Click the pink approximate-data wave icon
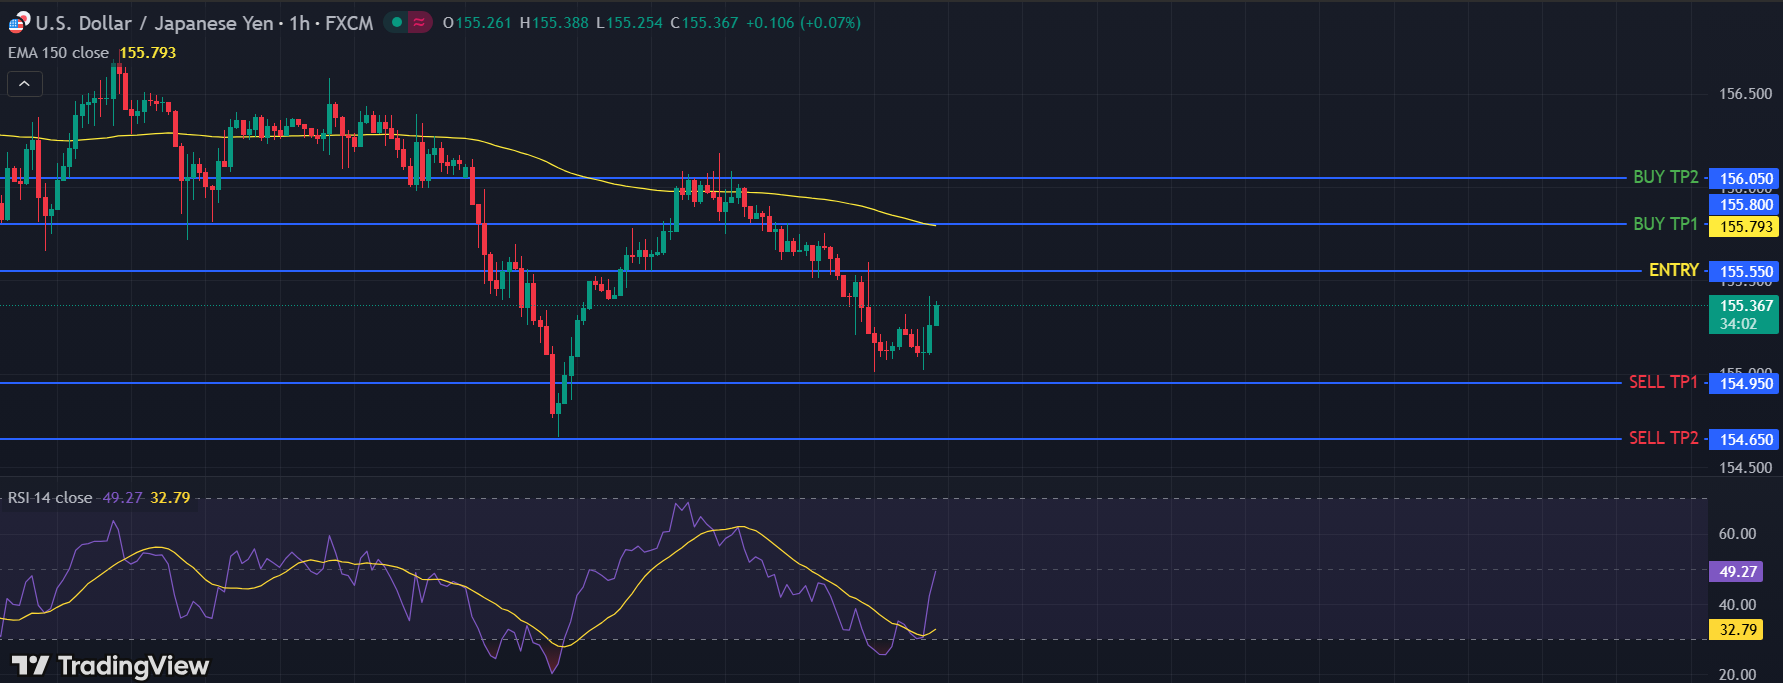 420,22
